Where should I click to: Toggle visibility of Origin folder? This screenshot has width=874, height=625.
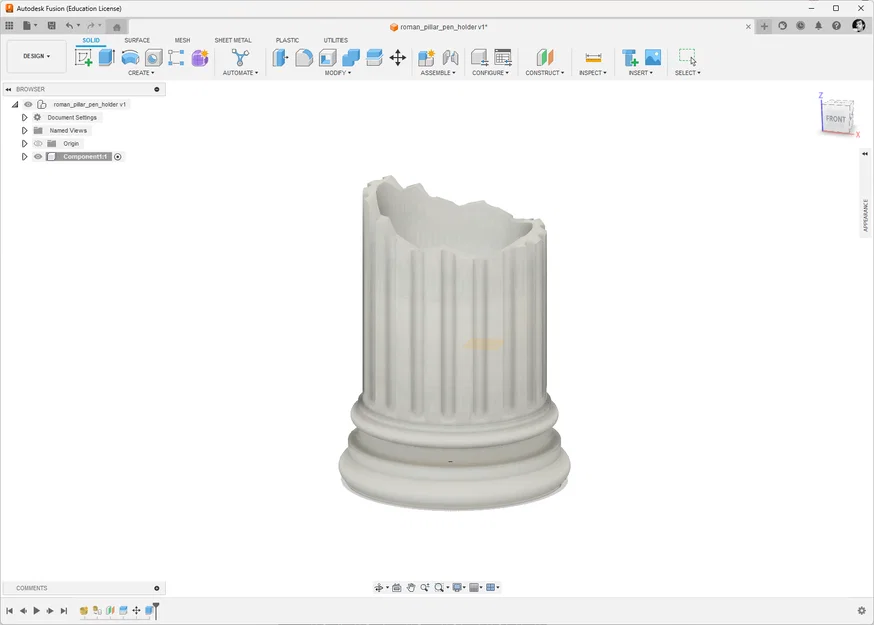38,143
